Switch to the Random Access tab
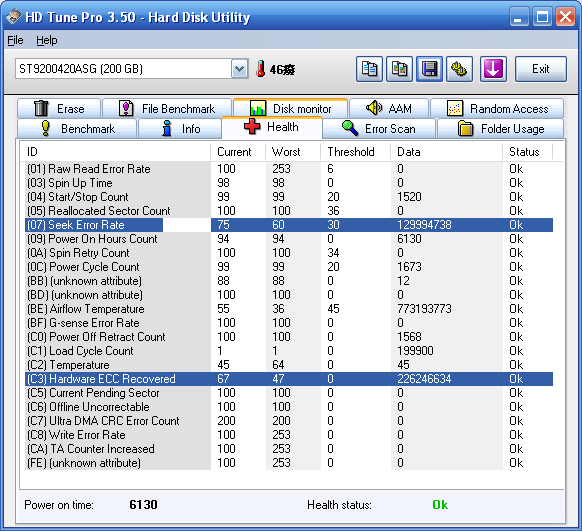 (497, 109)
